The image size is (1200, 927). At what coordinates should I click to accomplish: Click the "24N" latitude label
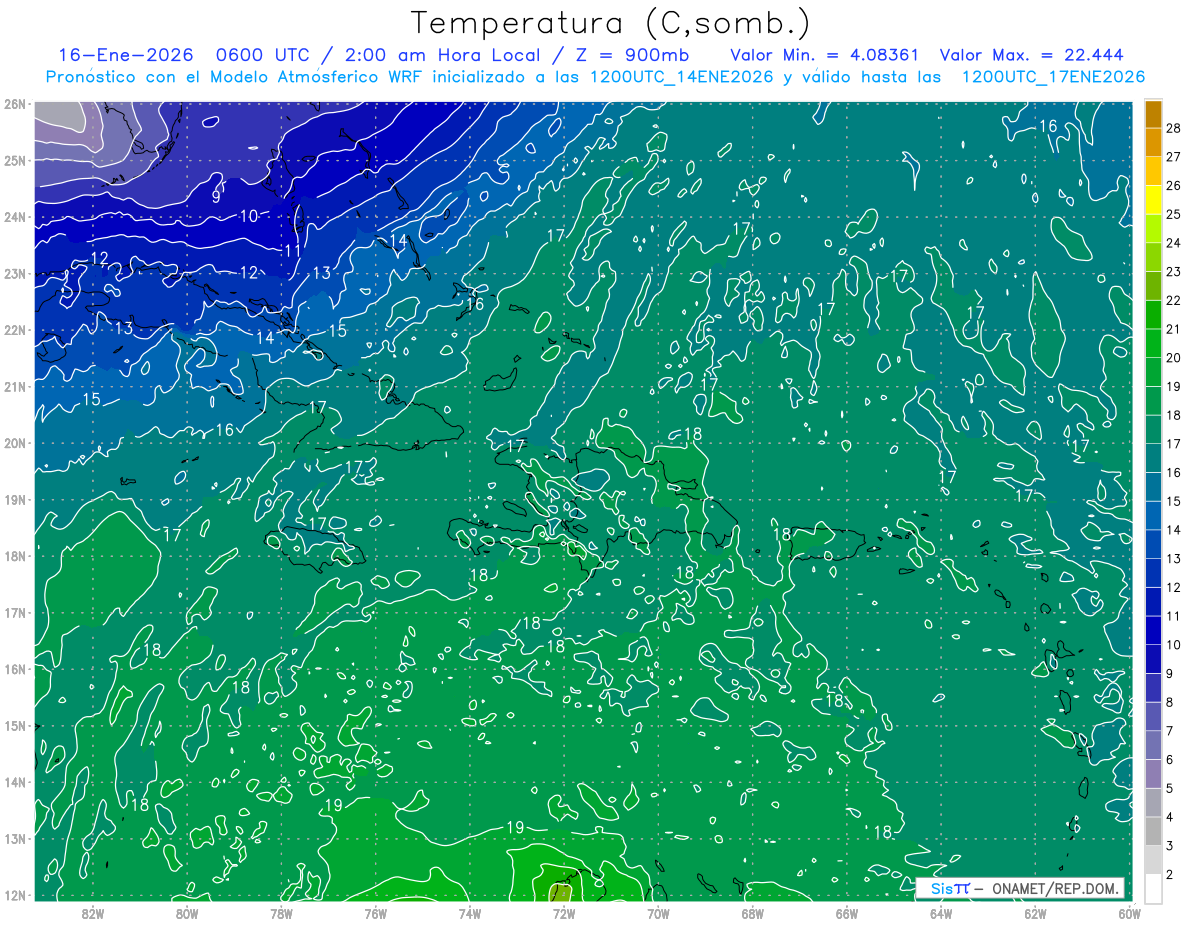(x=15, y=217)
